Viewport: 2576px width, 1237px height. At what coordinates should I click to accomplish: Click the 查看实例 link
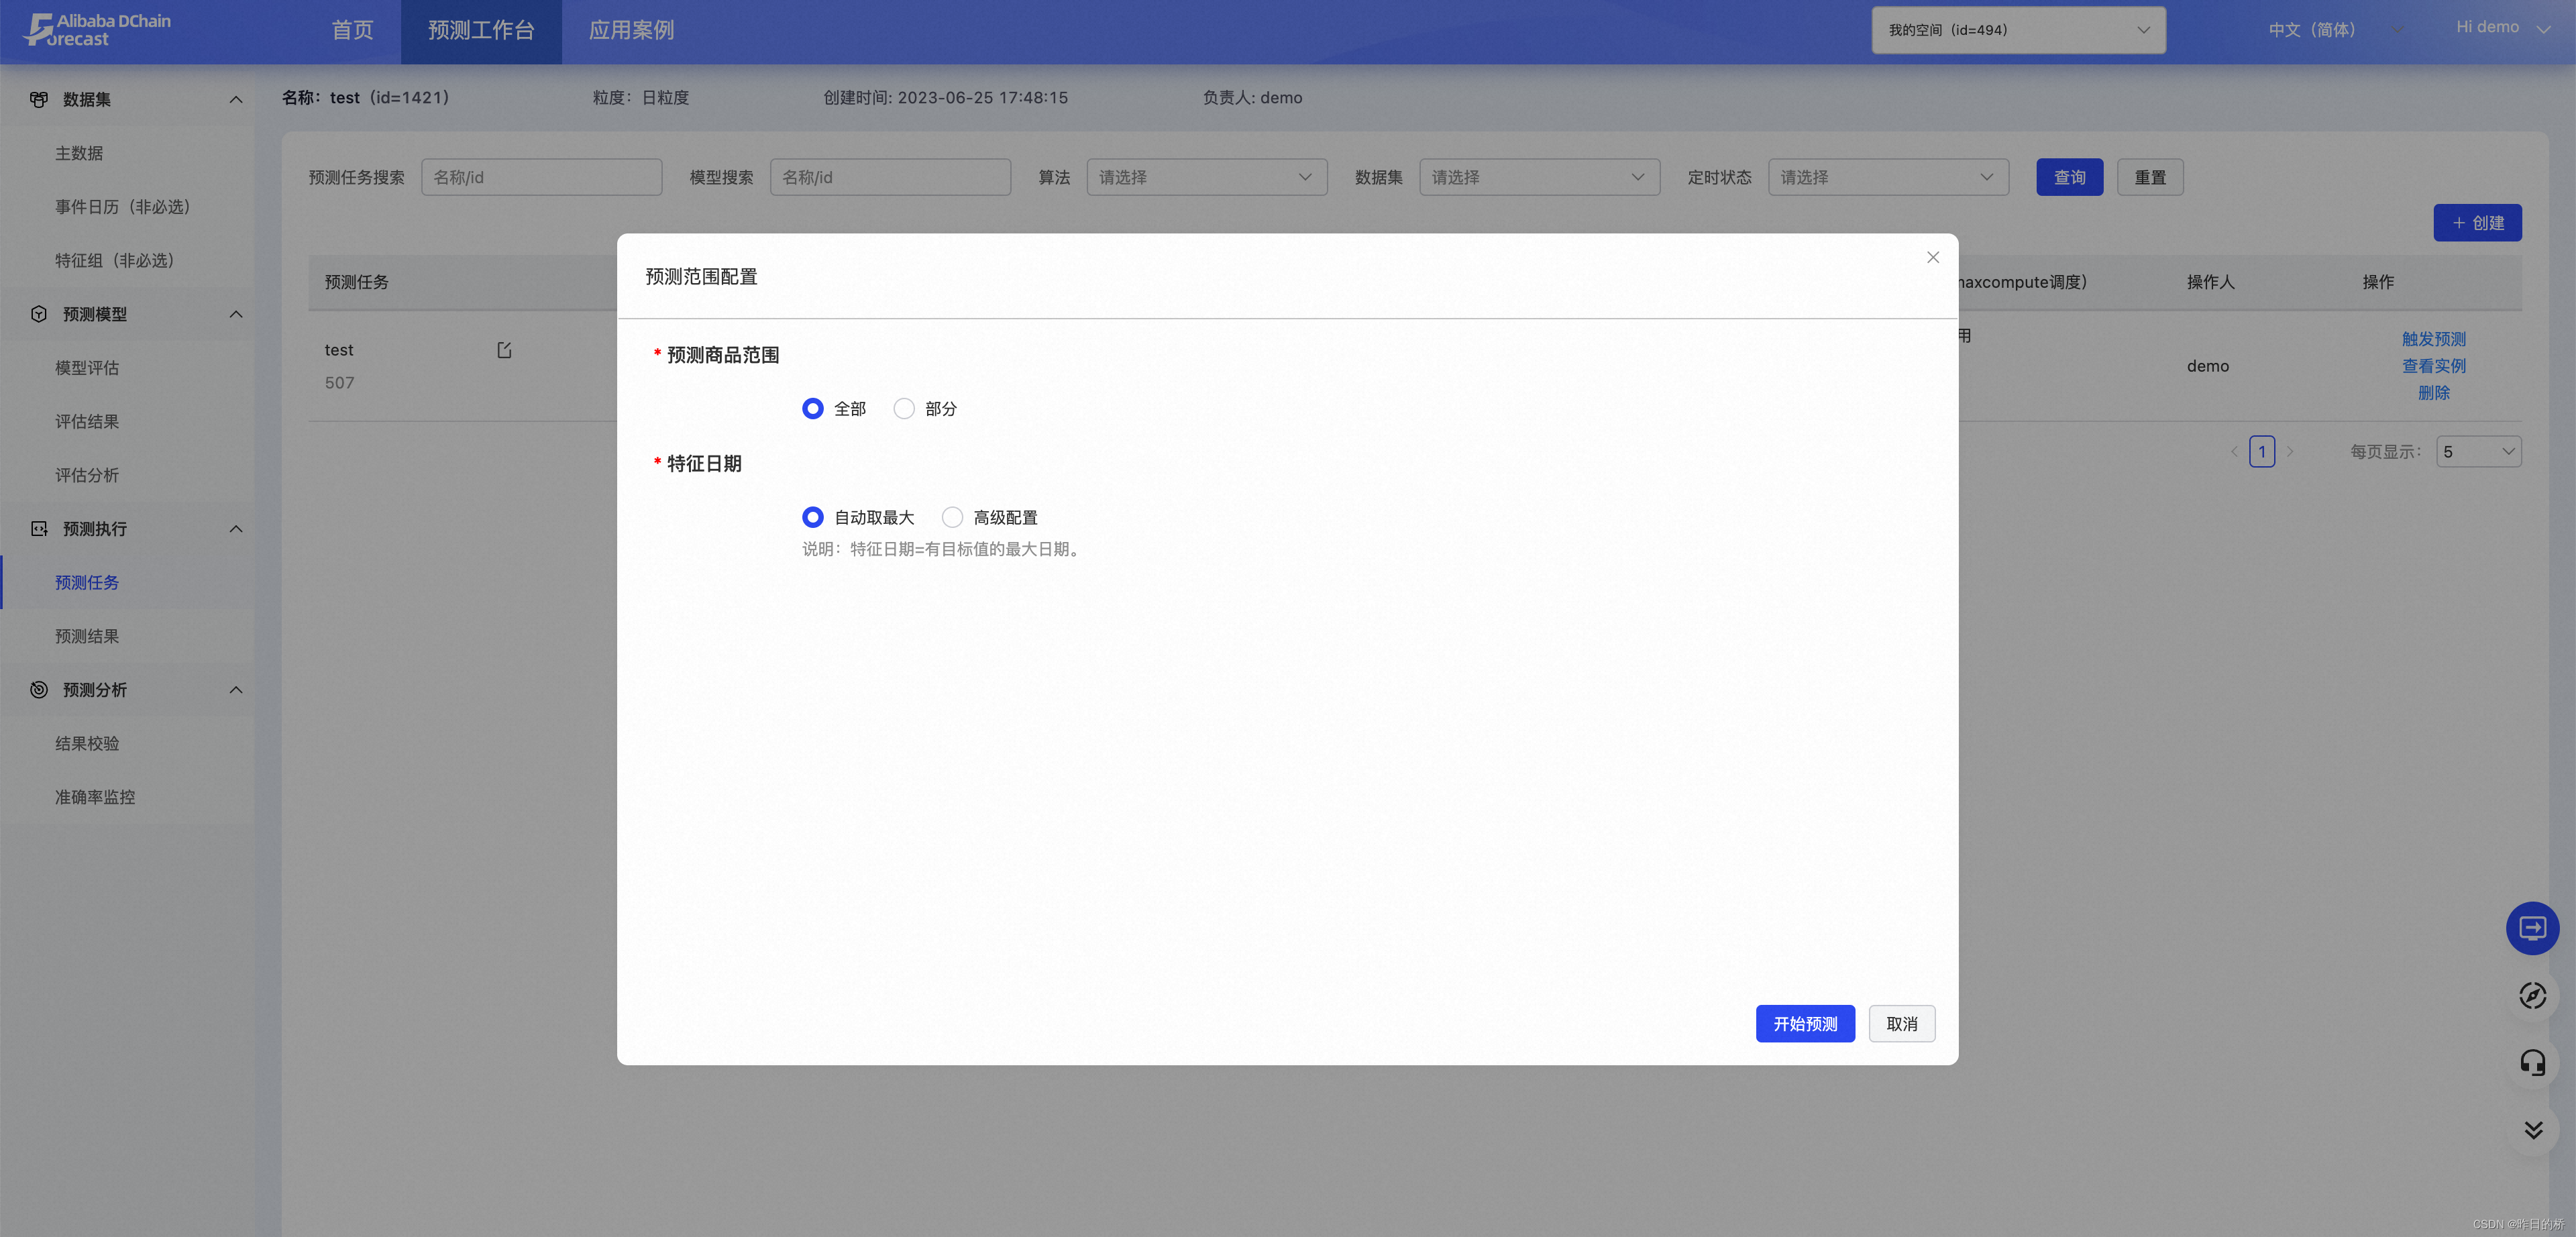point(2433,366)
